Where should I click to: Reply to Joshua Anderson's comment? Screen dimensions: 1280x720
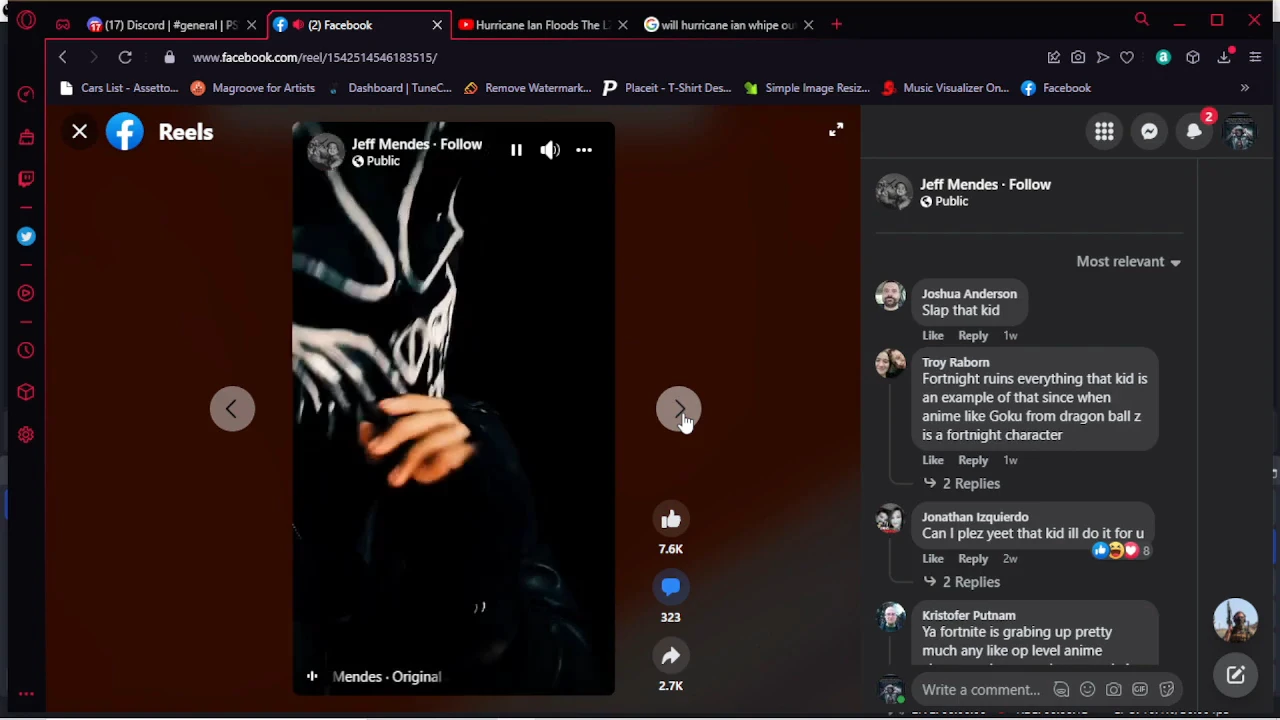point(973,336)
